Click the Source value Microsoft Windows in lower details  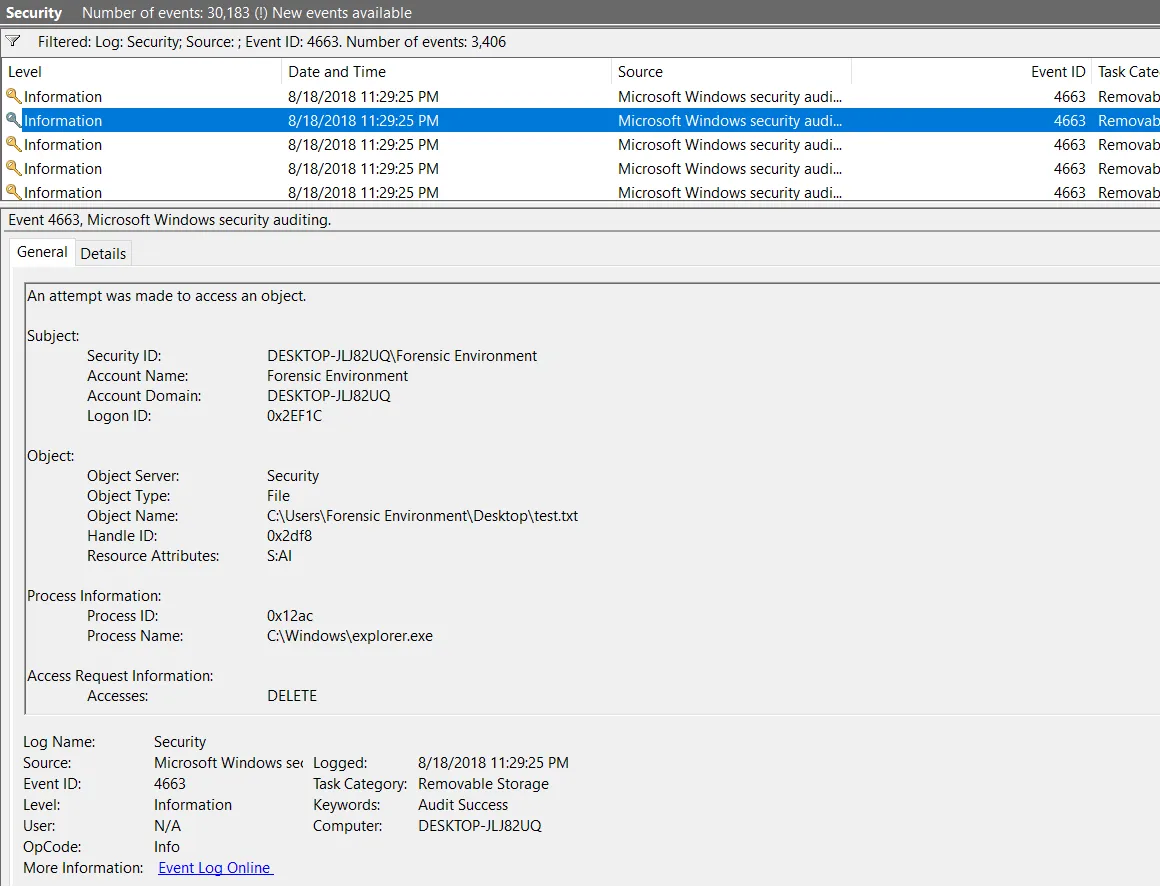click(x=229, y=763)
